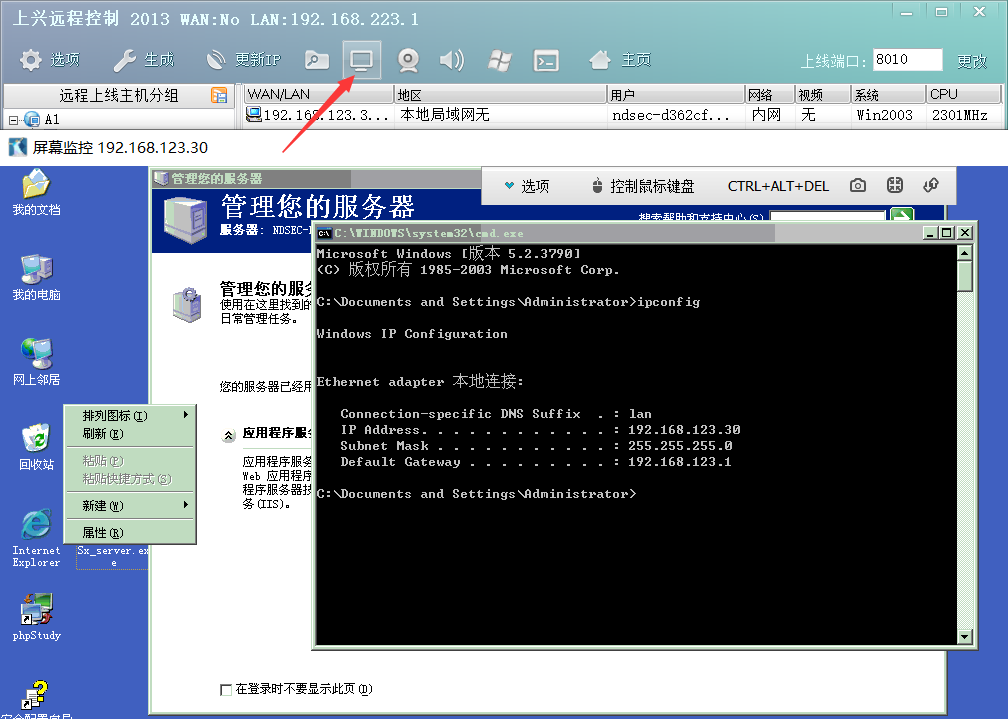Screen dimensions: 1008x719
Task: Open the remote file manager folder icon
Action: coord(316,60)
